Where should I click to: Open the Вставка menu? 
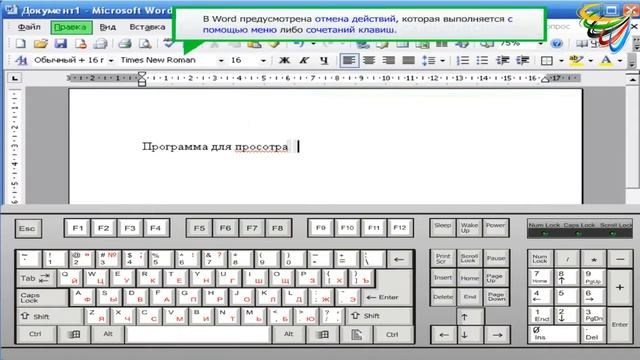[147, 27]
